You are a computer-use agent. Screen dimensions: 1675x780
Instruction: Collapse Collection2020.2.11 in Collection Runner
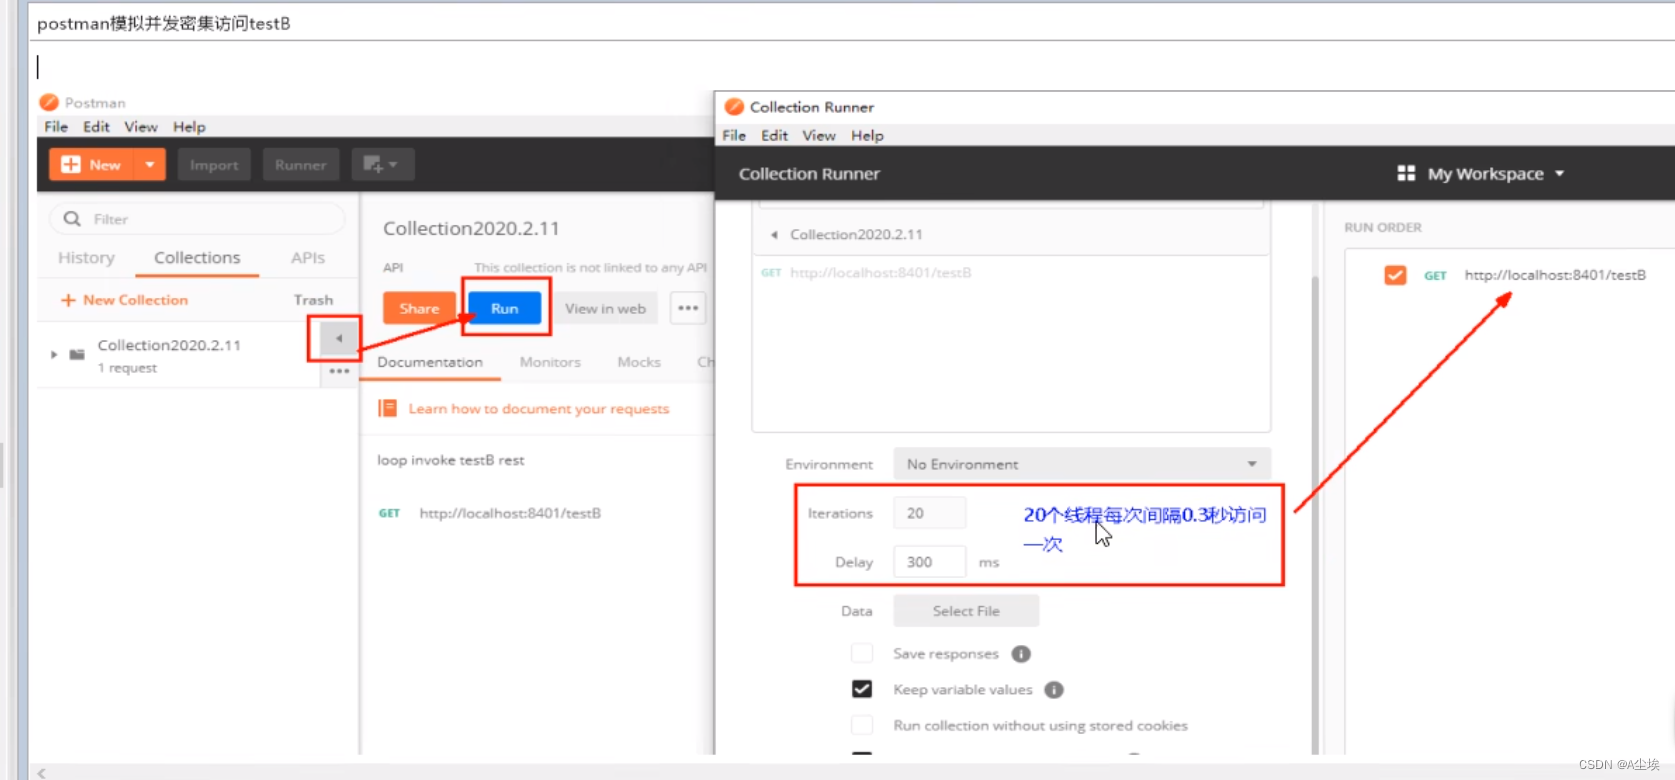(774, 235)
